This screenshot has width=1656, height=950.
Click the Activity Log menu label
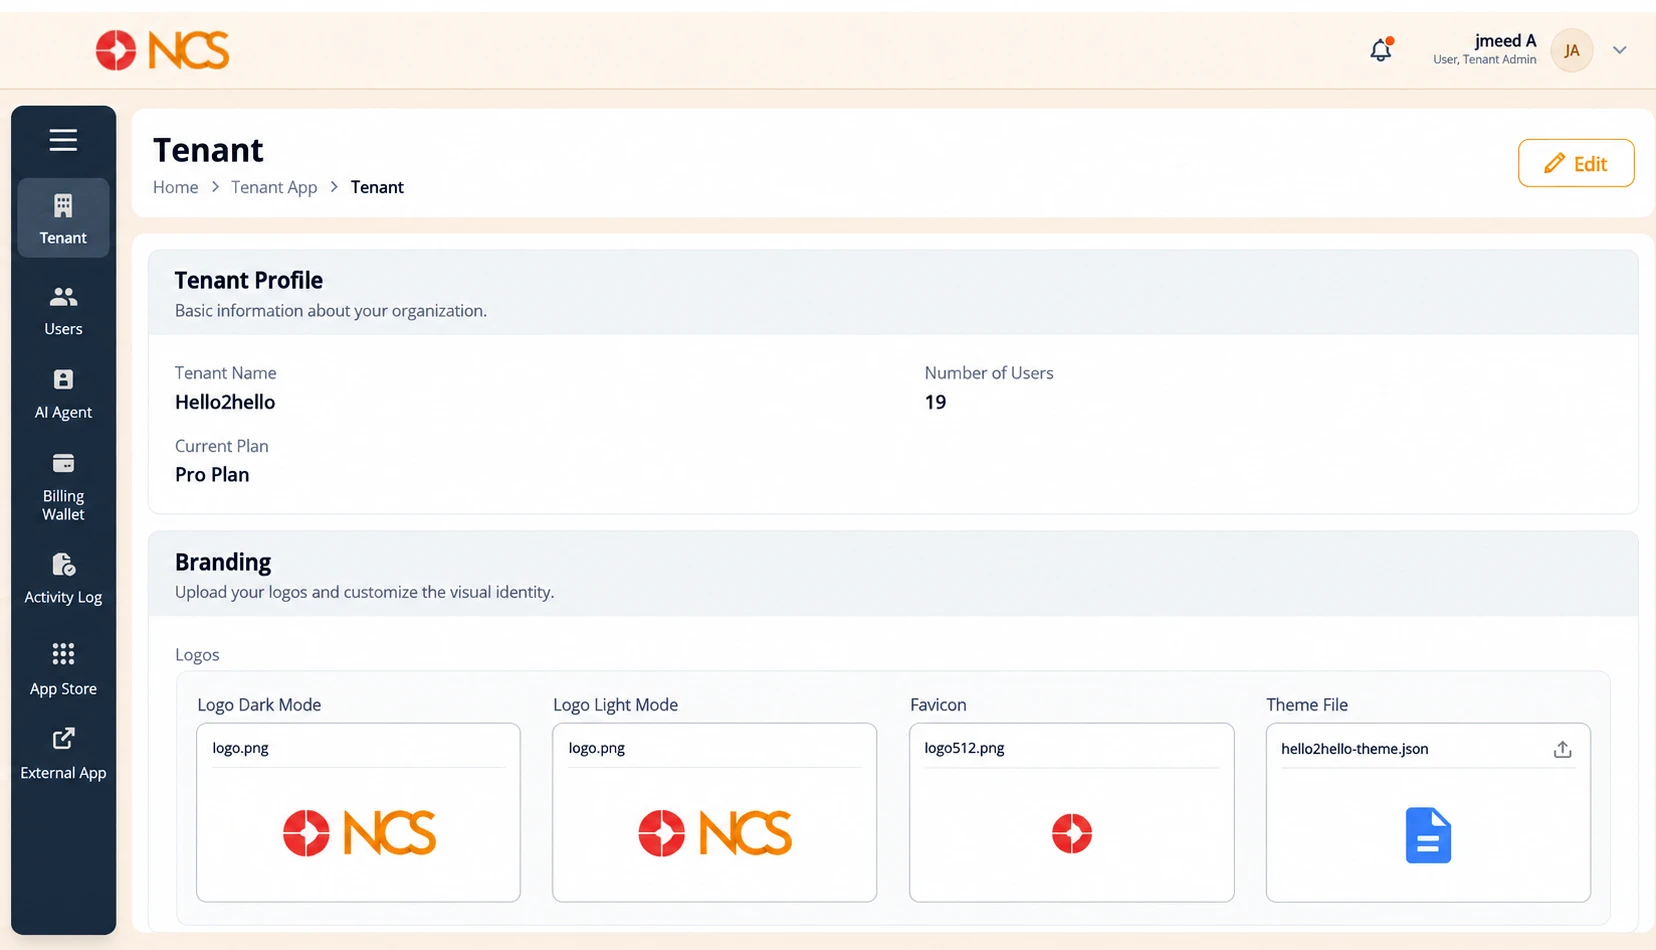coord(63,597)
